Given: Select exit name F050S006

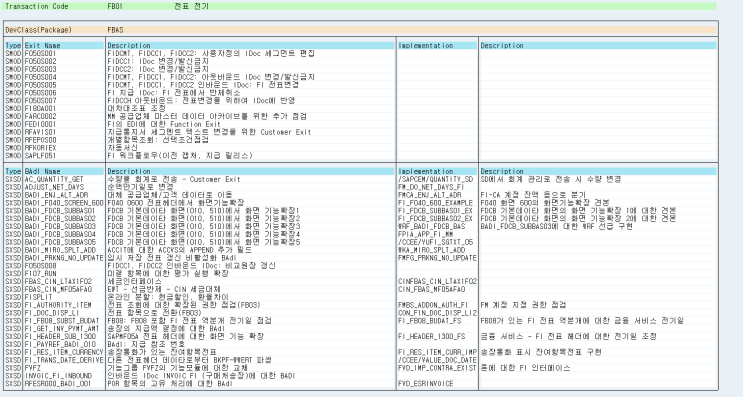Looking at the screenshot, I should click(x=40, y=93).
